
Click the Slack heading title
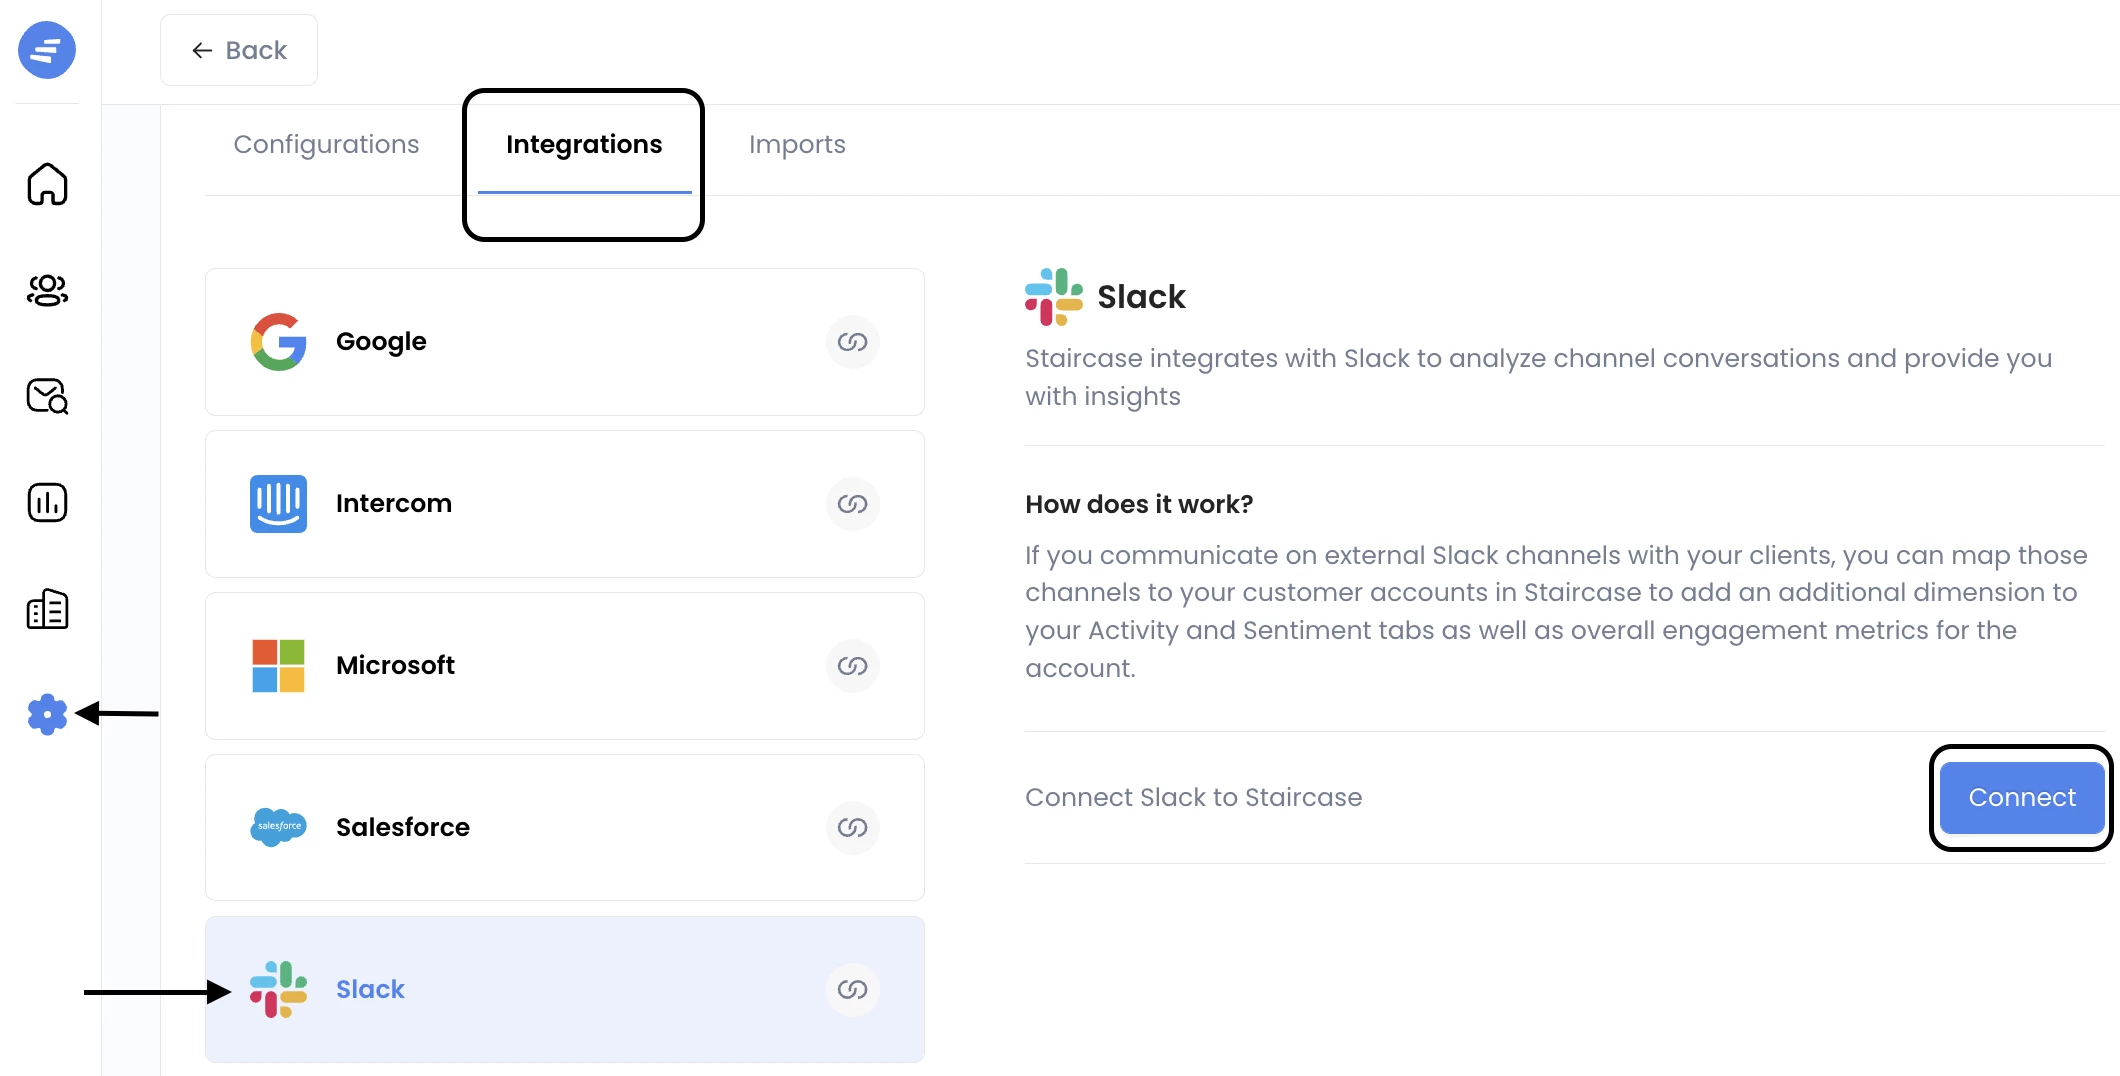tap(1141, 297)
